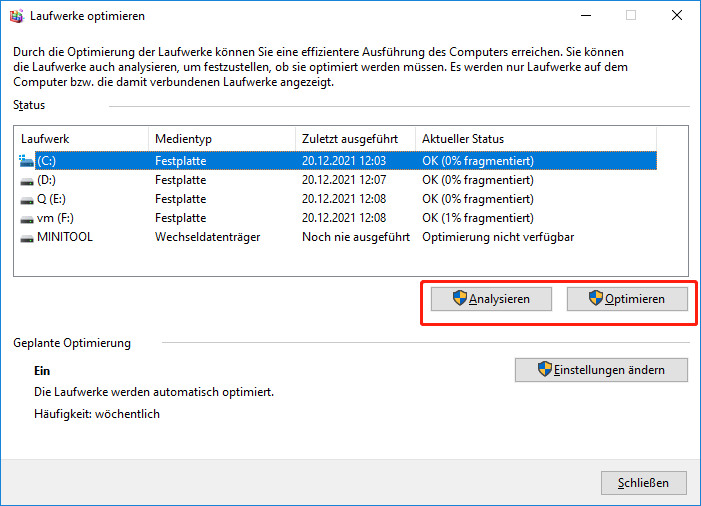Select Q (E:) row's Festplatte media type
Screen dimensions: 701x506
(x=180, y=199)
